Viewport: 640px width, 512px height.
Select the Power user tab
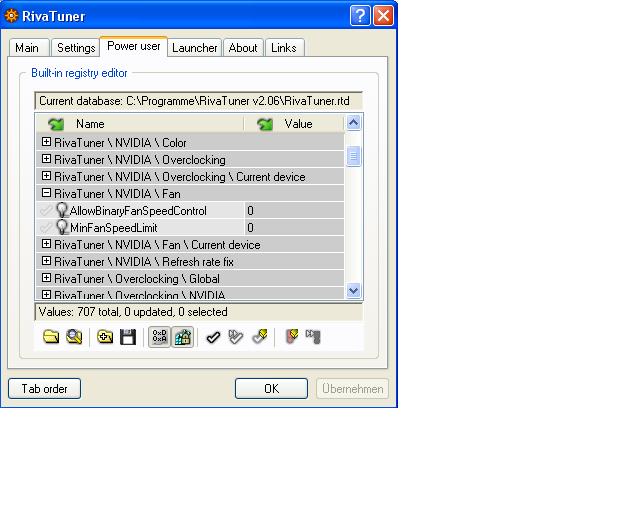[134, 46]
